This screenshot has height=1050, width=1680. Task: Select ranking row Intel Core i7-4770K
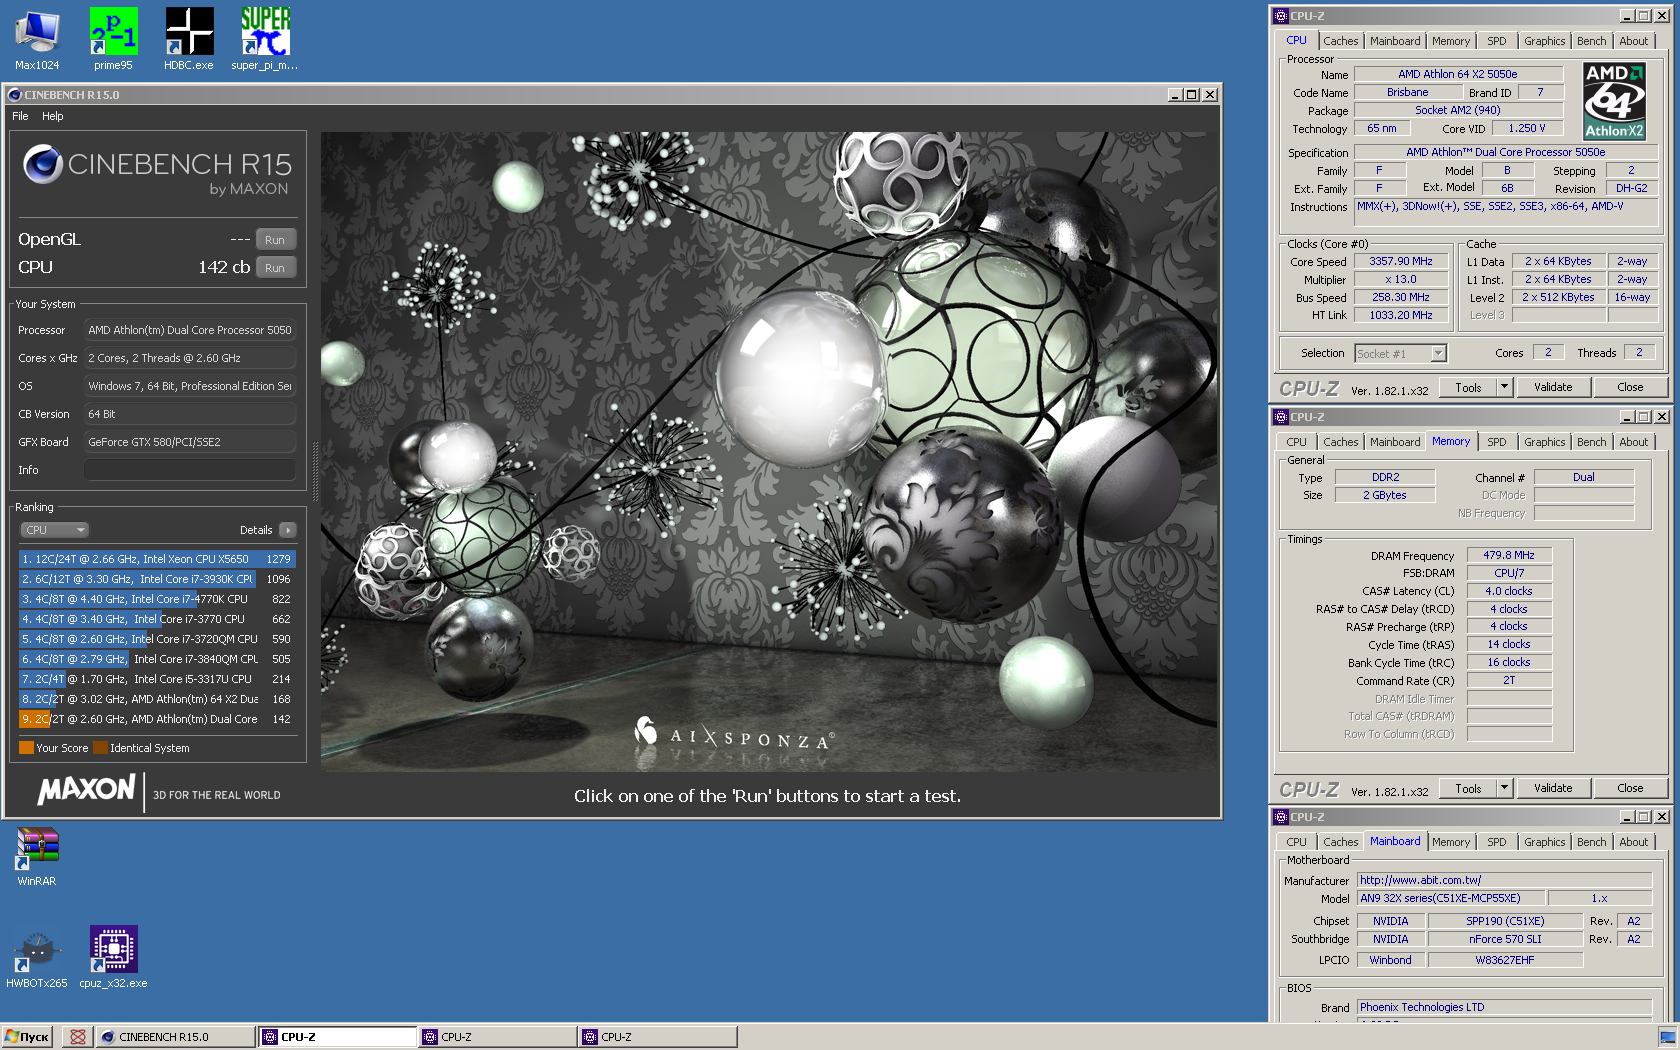coord(157,599)
